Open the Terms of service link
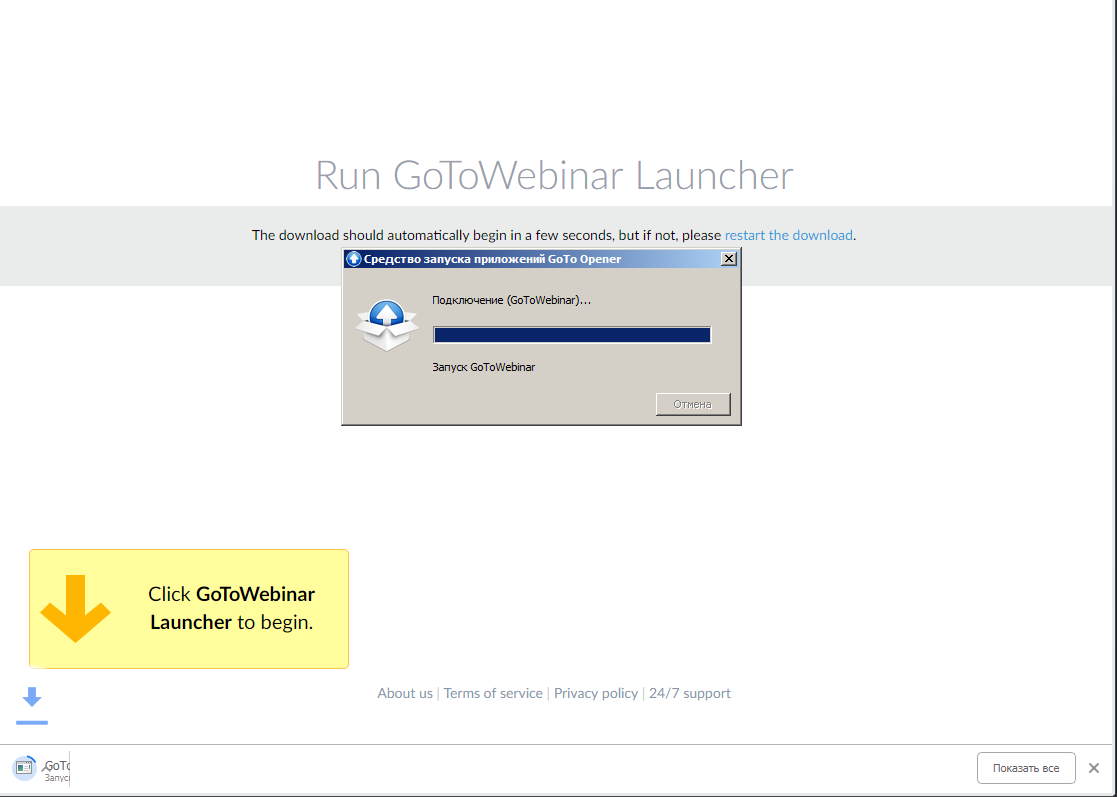 click(x=493, y=693)
